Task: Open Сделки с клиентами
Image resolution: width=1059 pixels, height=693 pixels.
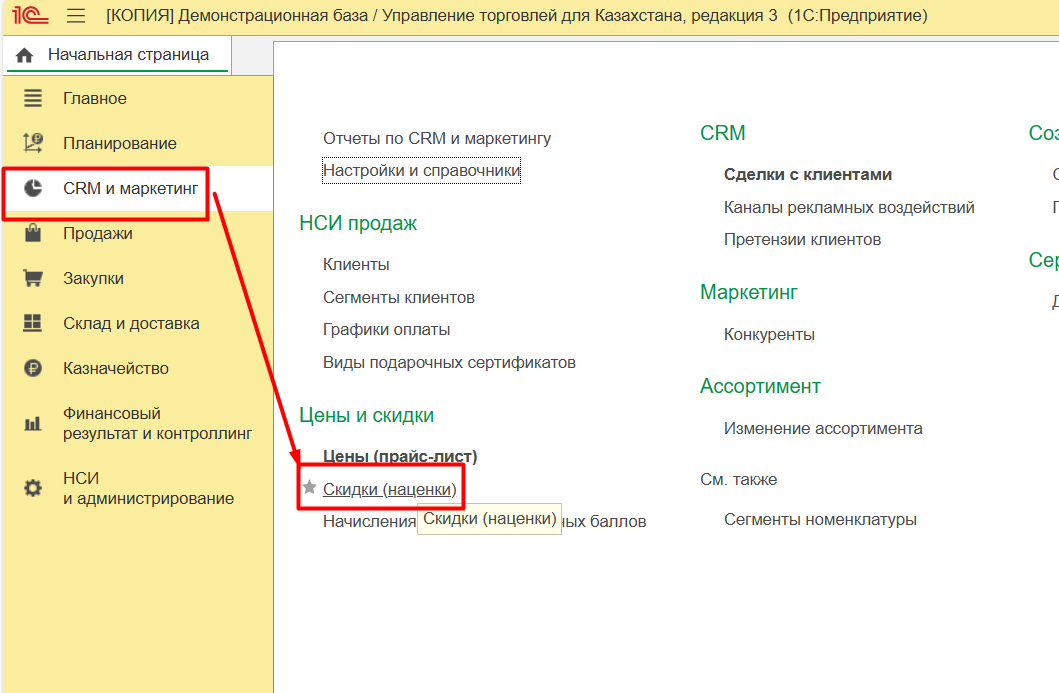Action: pos(807,174)
